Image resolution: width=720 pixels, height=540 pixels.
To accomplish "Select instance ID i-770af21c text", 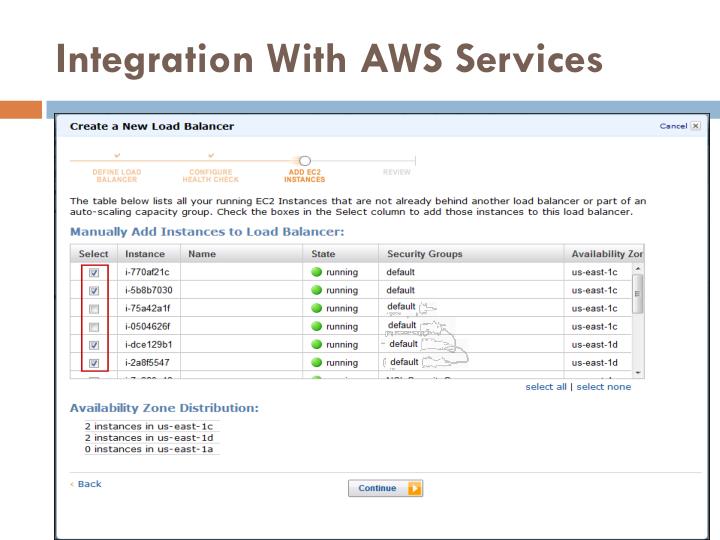I will click(x=147, y=272).
